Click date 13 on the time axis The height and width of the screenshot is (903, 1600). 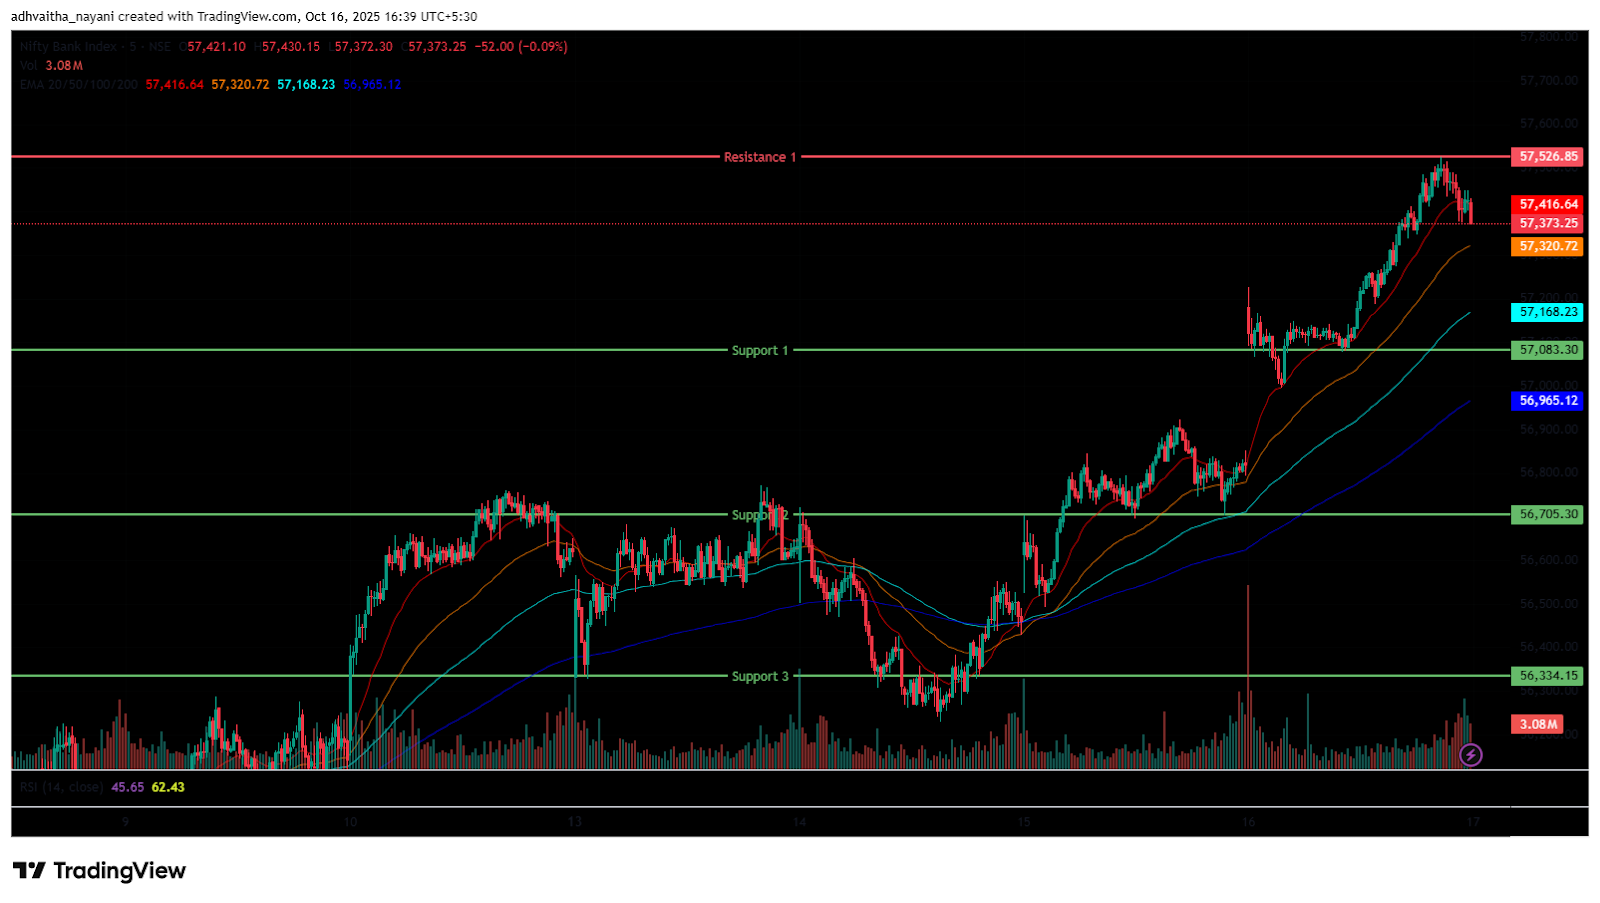[574, 822]
